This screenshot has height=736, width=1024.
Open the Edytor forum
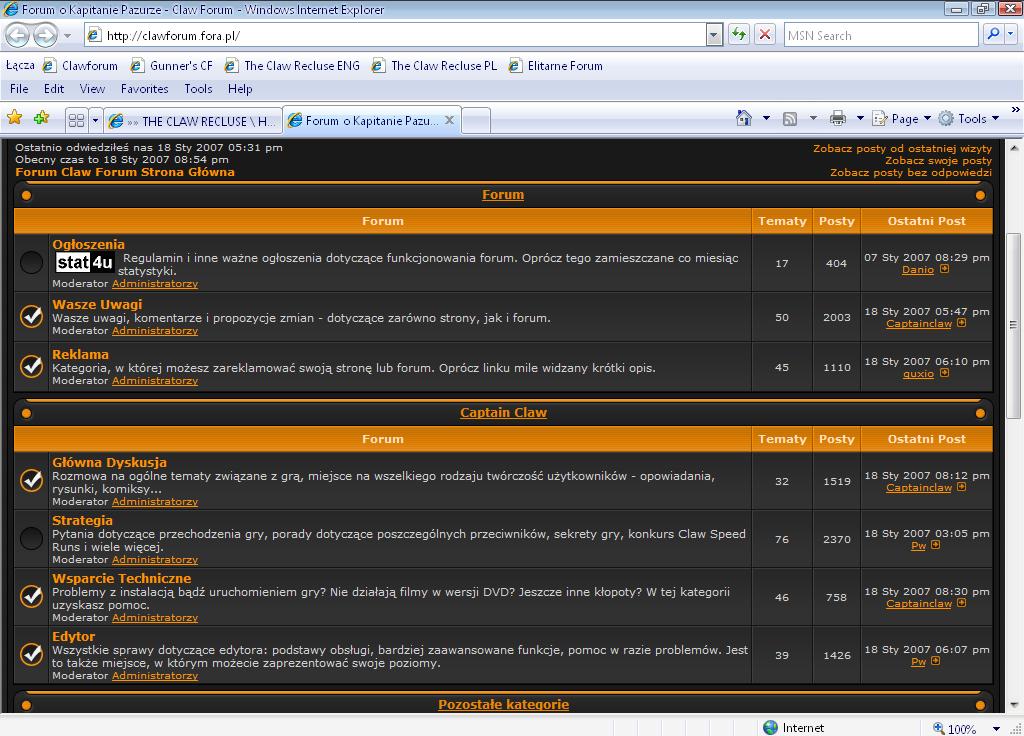(73, 637)
